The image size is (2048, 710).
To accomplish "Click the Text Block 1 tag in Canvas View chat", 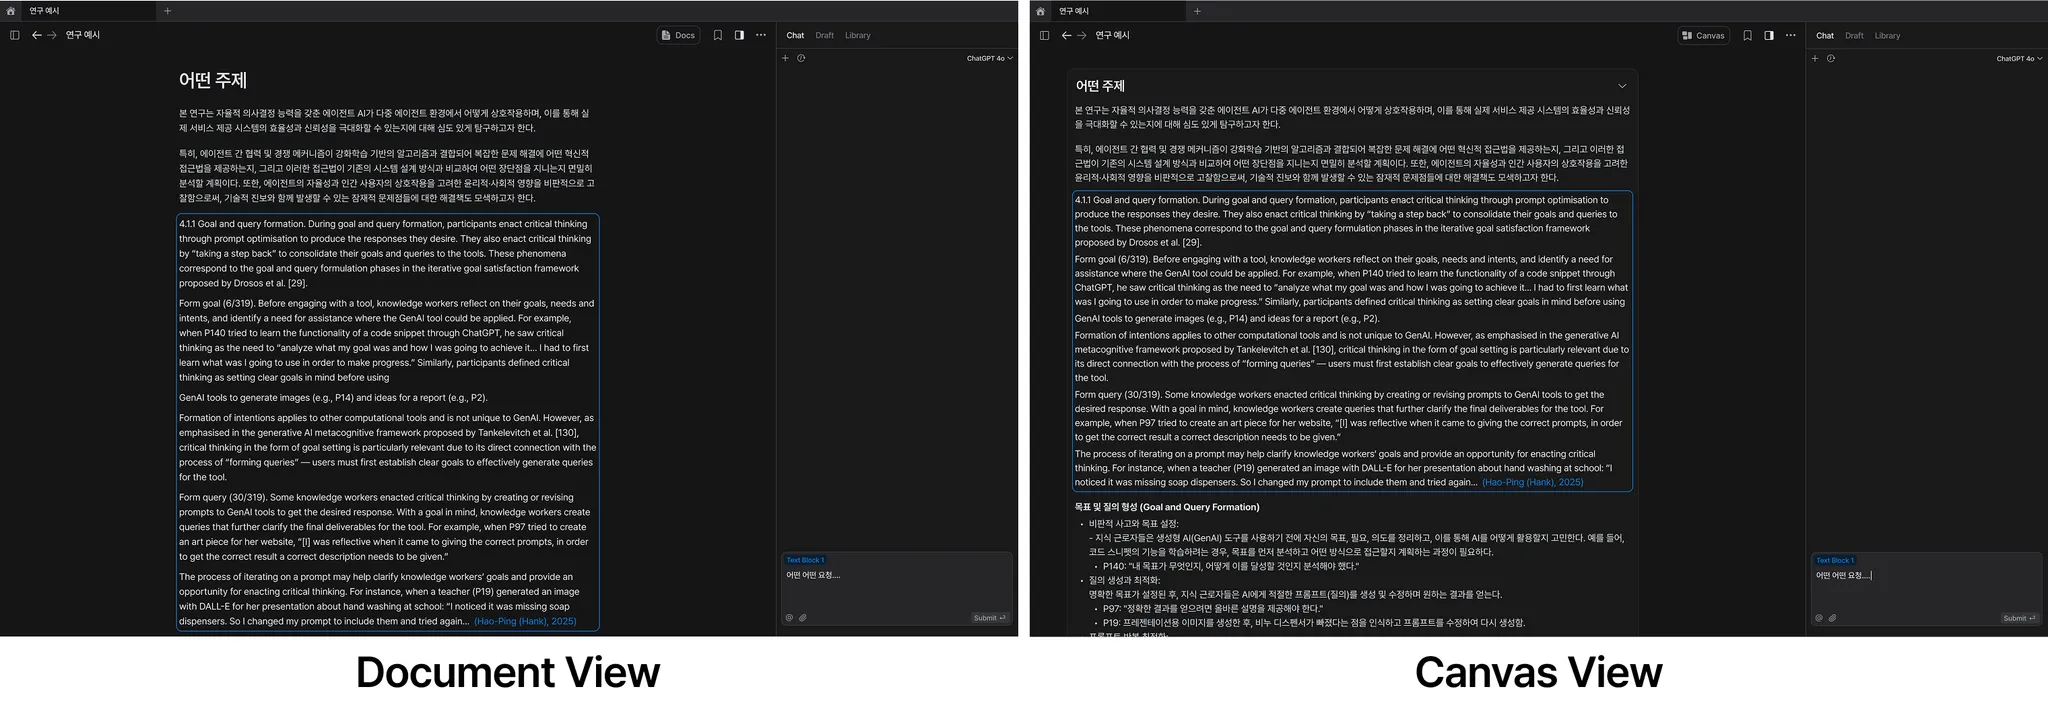I will (1835, 560).
